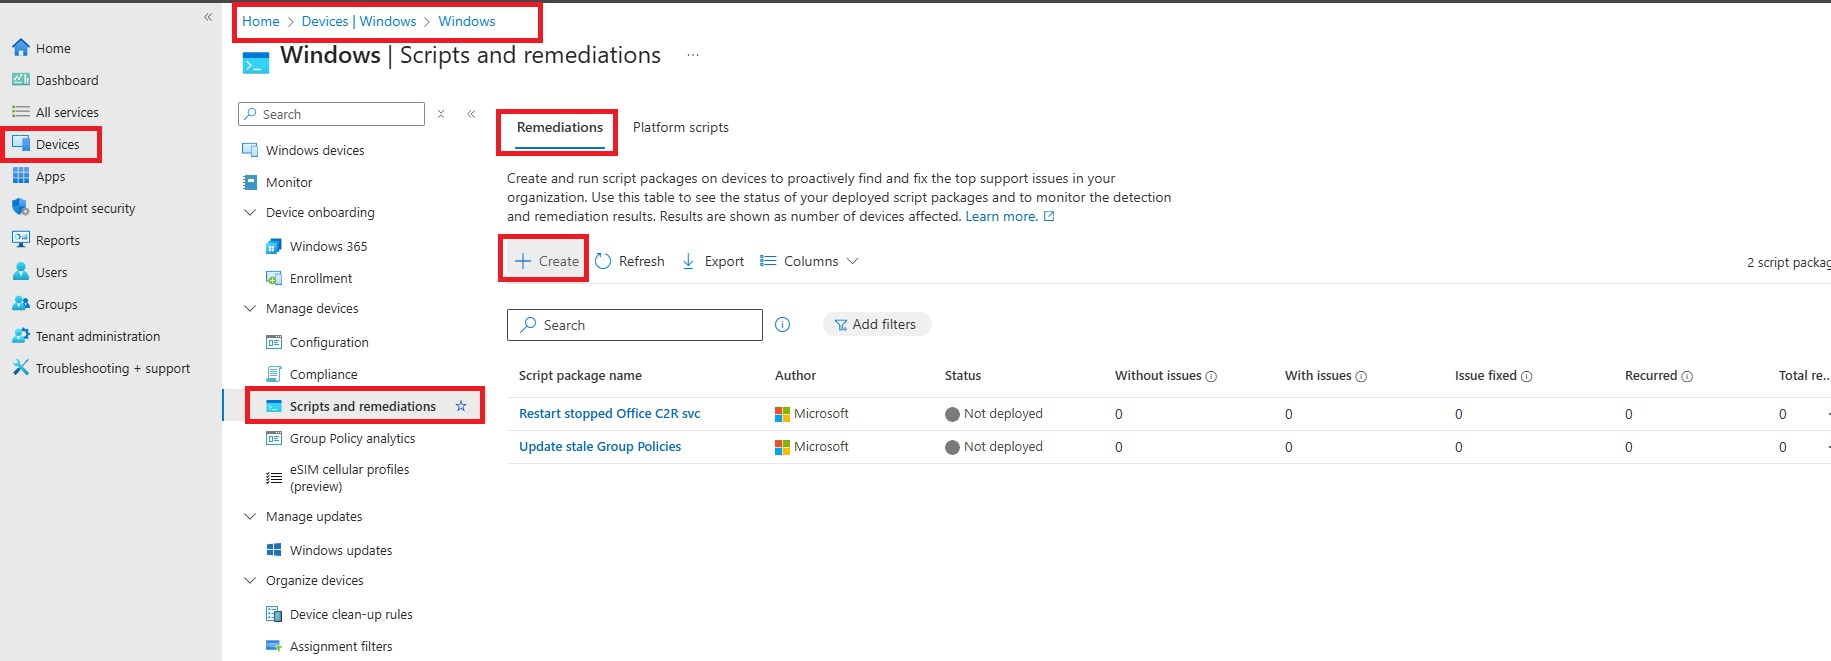Click the Compliance icon
The image size is (1831, 661).
click(x=274, y=374)
